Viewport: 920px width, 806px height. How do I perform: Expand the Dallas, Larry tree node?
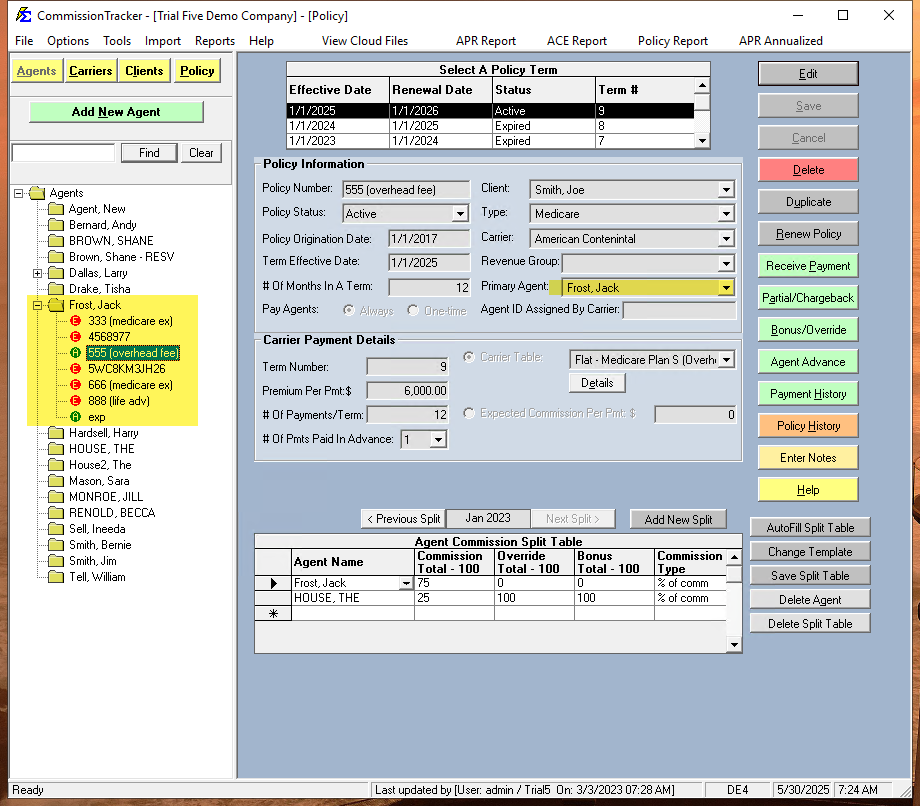click(x=37, y=272)
